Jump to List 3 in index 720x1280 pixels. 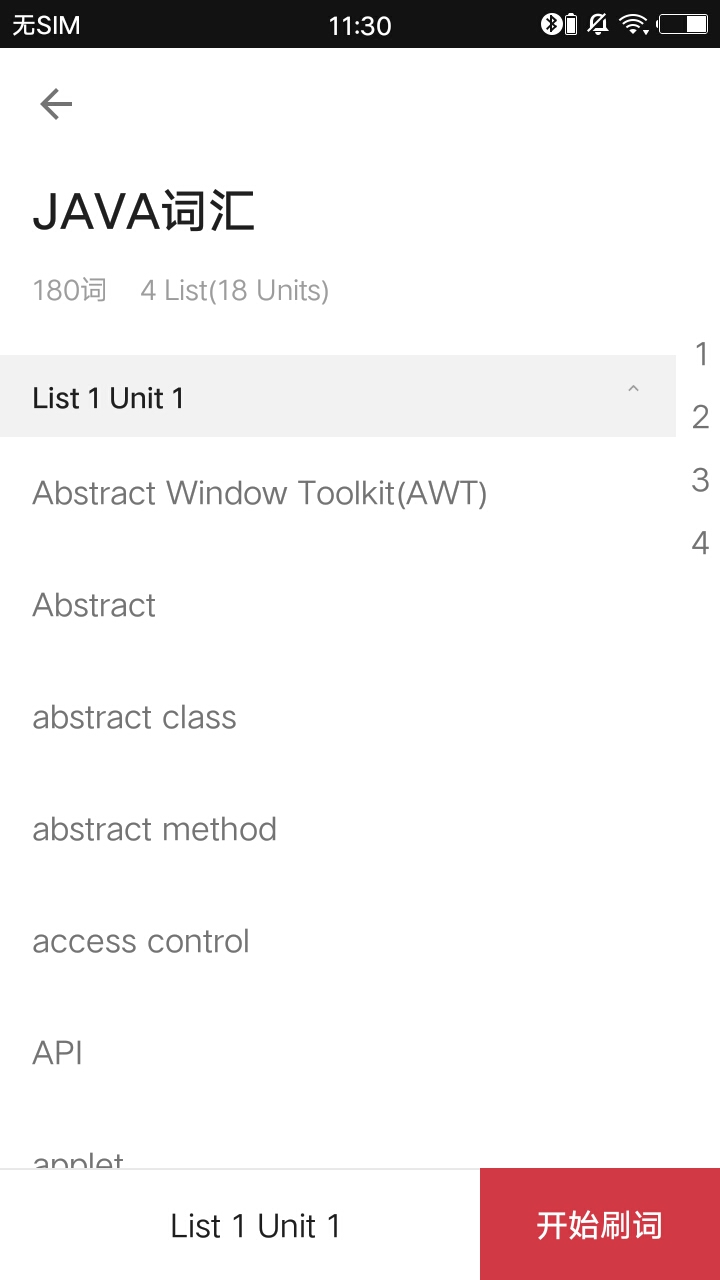point(701,480)
